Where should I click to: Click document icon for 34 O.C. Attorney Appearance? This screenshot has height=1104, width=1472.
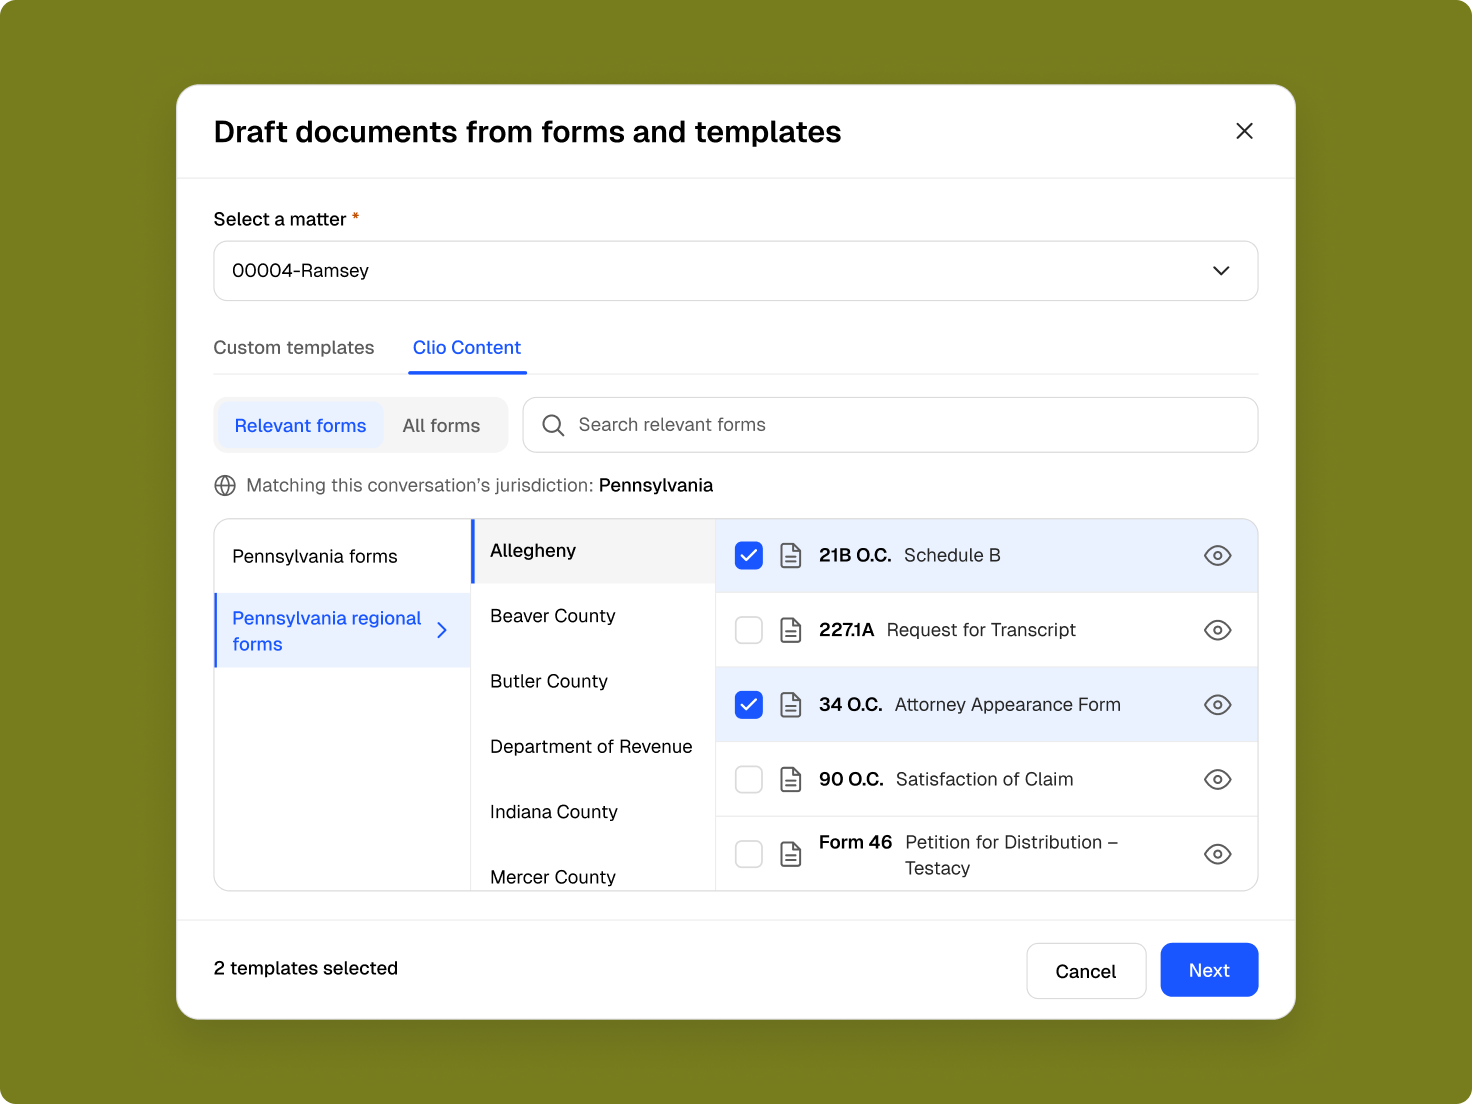791,705
